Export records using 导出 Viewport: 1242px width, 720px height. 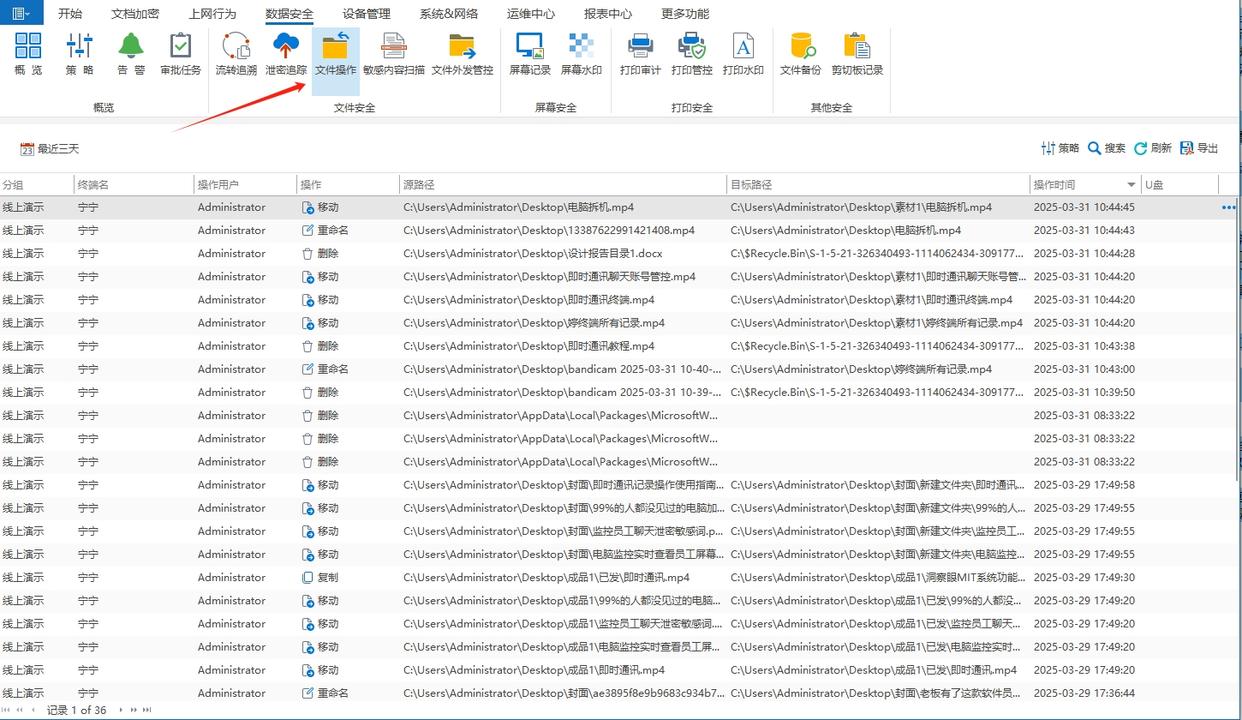coord(1199,147)
